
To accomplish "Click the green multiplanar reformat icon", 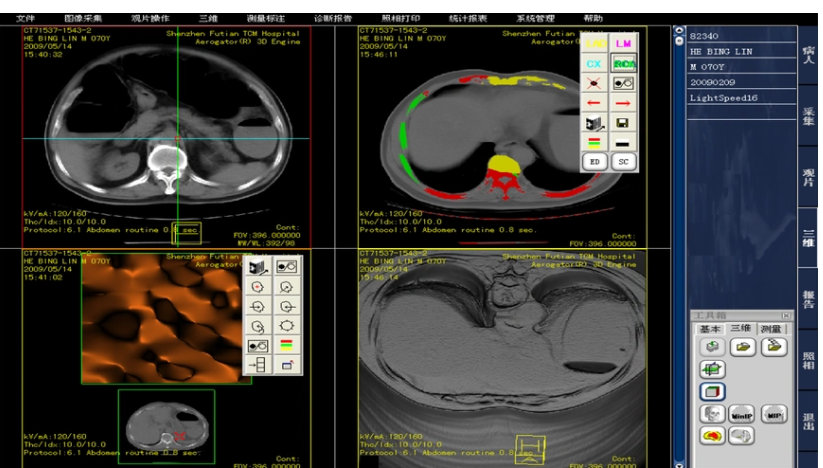I will (x=712, y=369).
